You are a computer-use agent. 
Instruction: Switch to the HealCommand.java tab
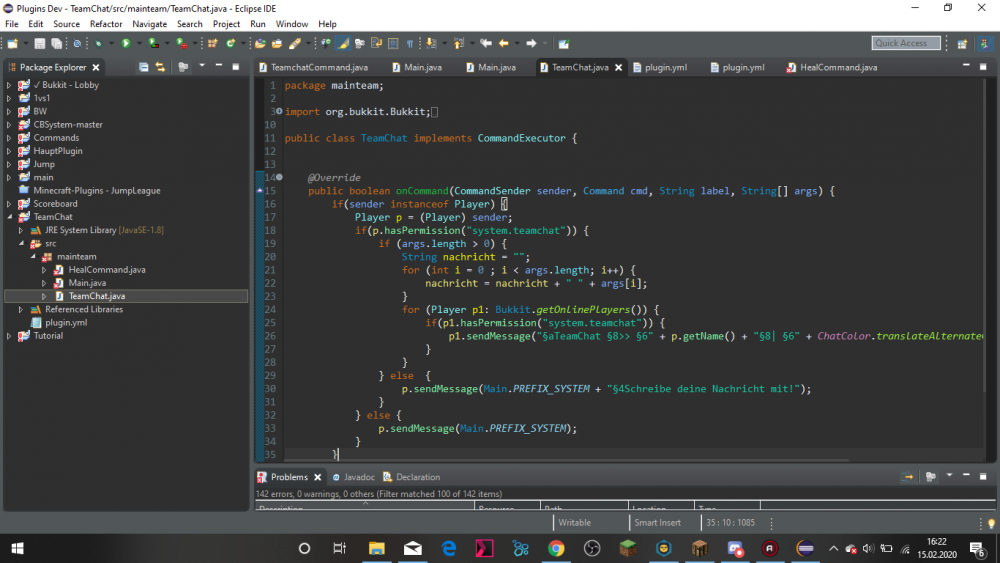click(832, 67)
